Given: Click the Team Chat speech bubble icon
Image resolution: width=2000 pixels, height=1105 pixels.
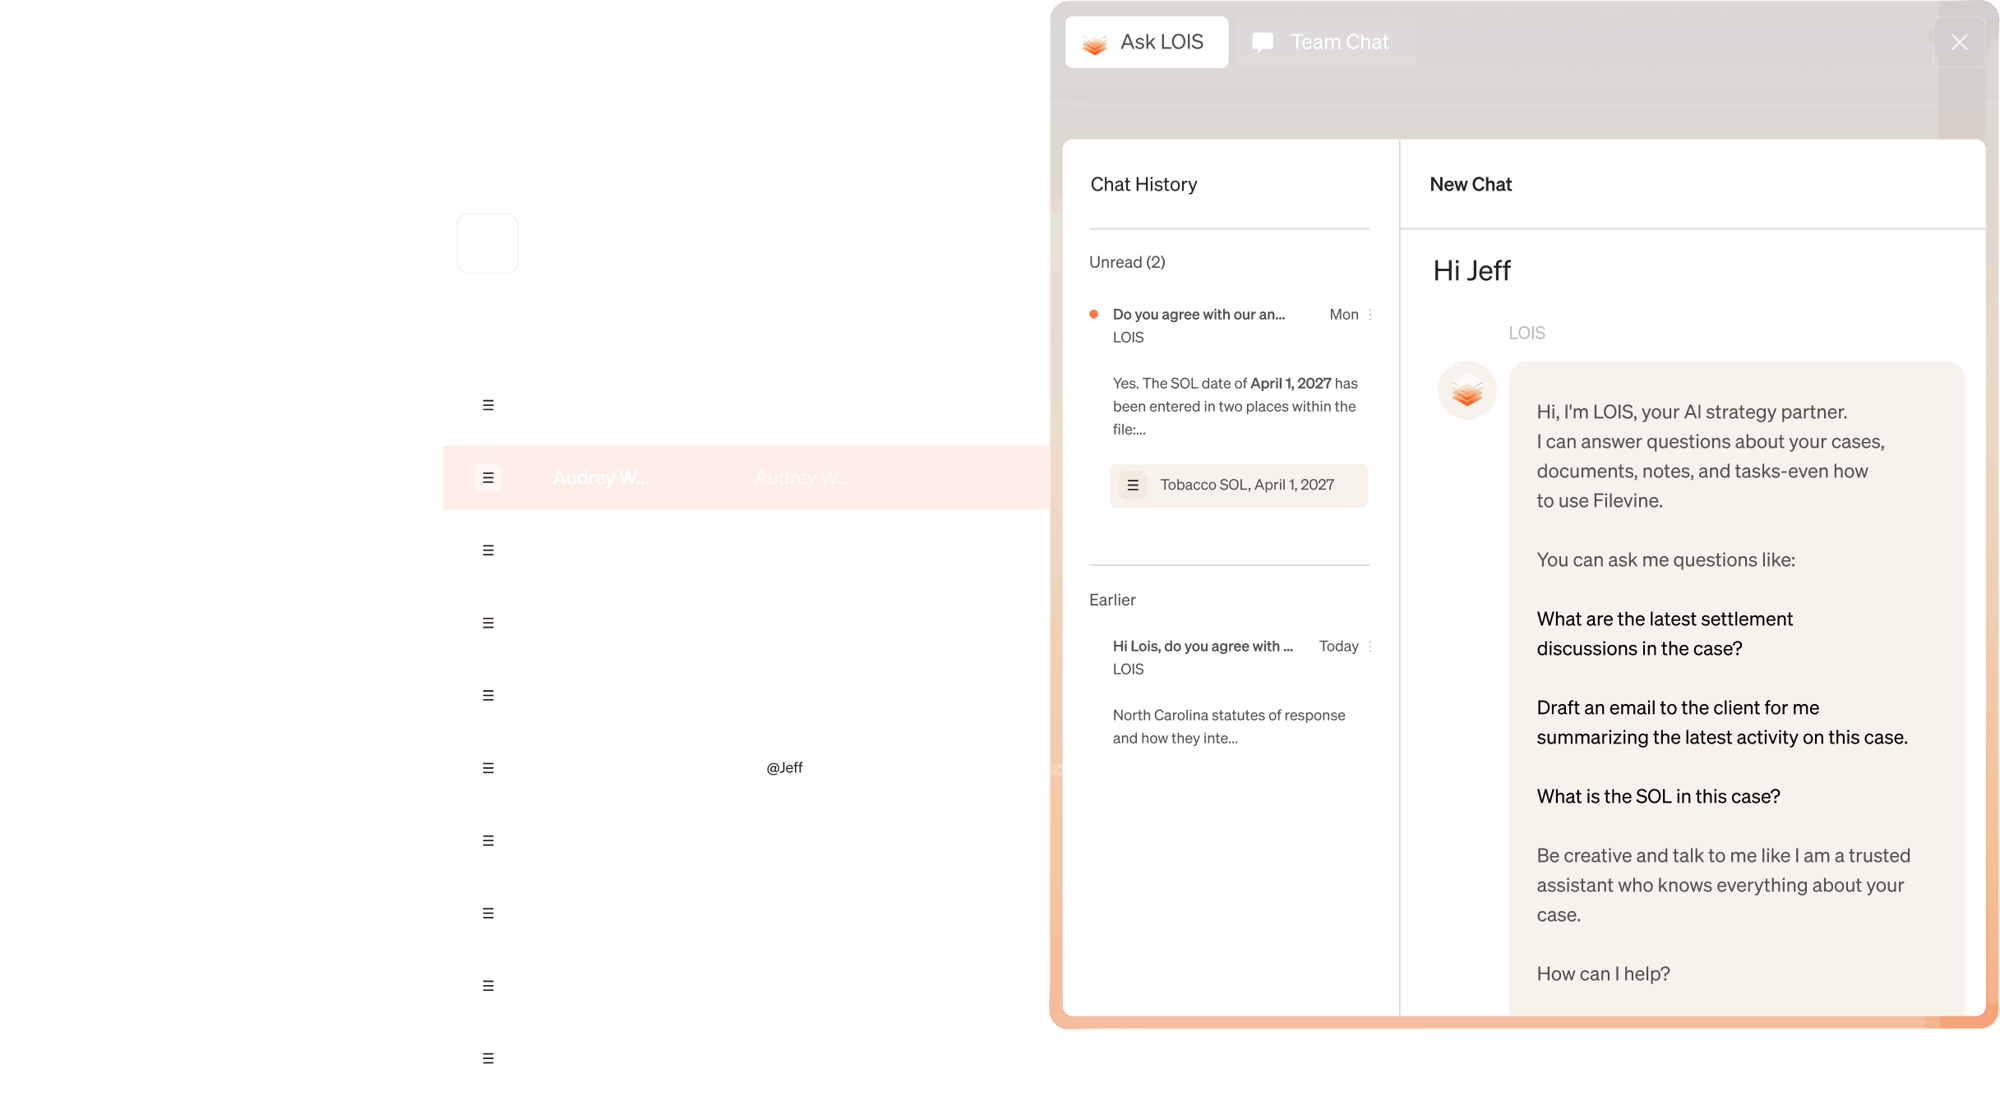Looking at the screenshot, I should (x=1263, y=42).
